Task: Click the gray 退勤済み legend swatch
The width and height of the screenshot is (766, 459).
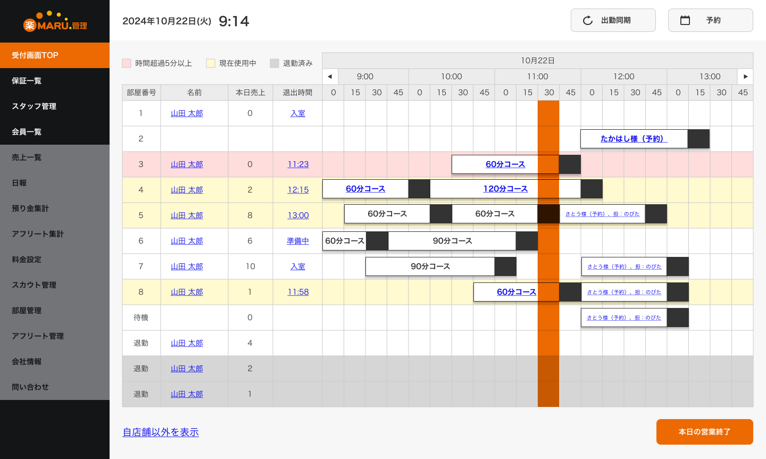Action: 274,63
